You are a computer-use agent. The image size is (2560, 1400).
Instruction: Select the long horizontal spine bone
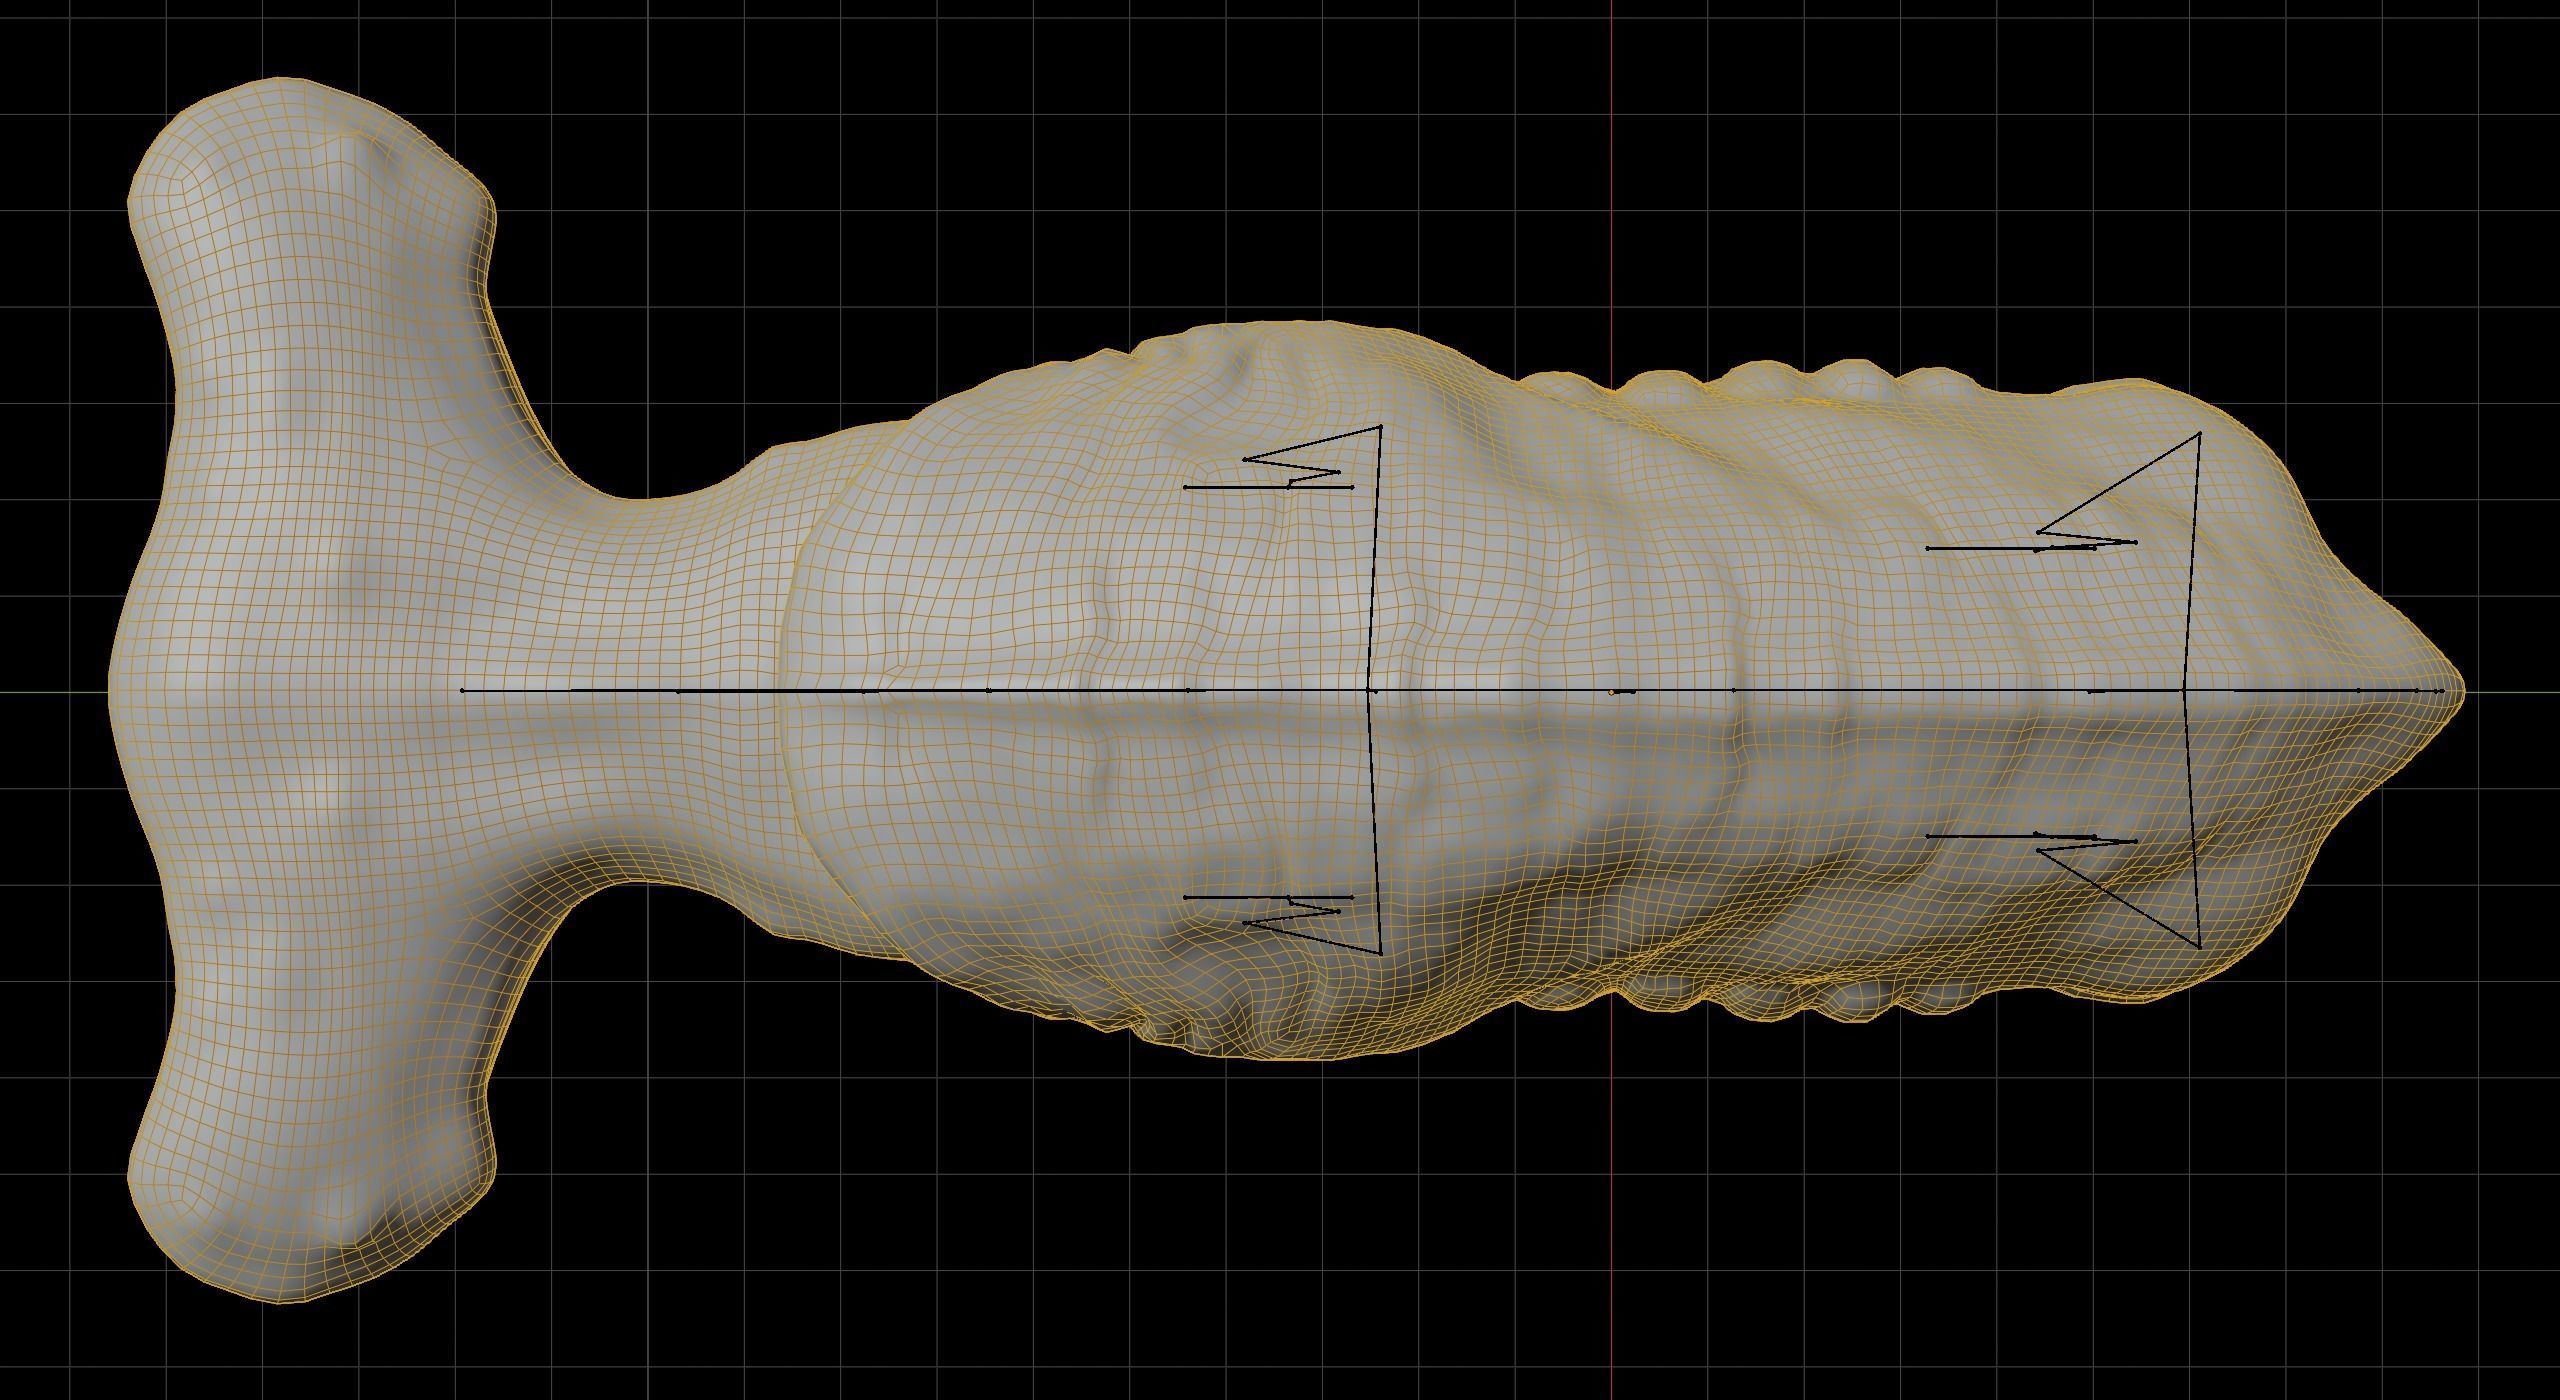[x=1450, y=690]
